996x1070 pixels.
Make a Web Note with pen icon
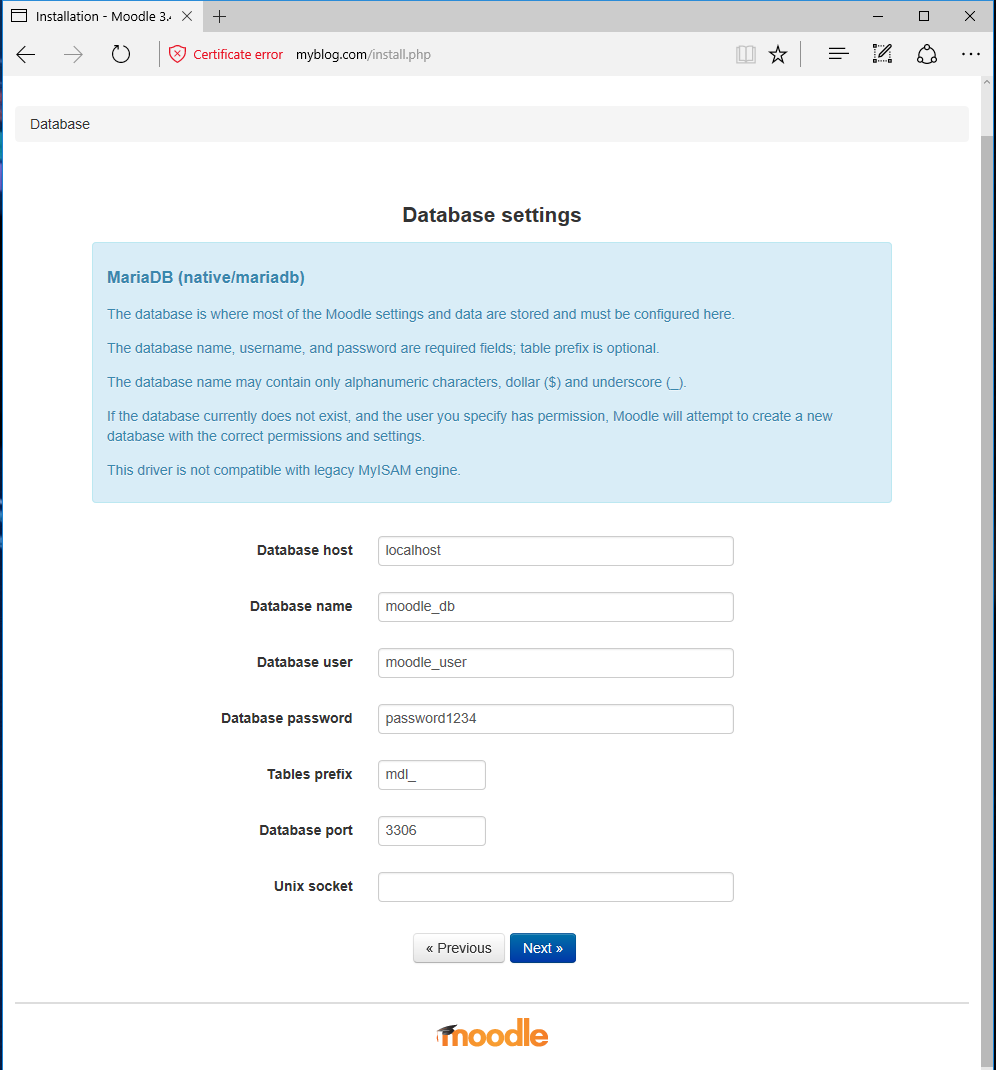click(x=882, y=53)
